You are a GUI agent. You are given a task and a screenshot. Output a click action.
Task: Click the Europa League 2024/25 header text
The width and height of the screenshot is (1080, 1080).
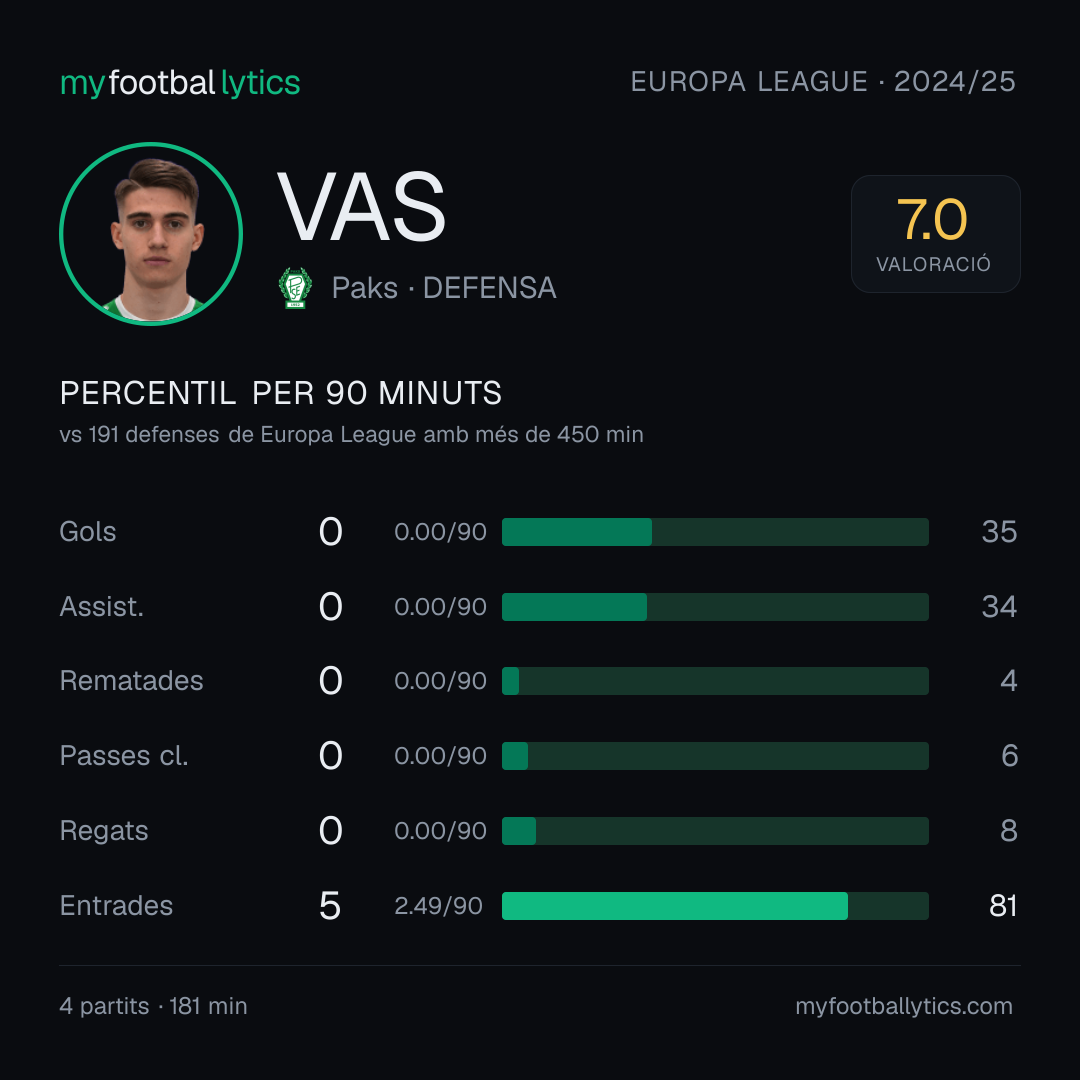(823, 82)
